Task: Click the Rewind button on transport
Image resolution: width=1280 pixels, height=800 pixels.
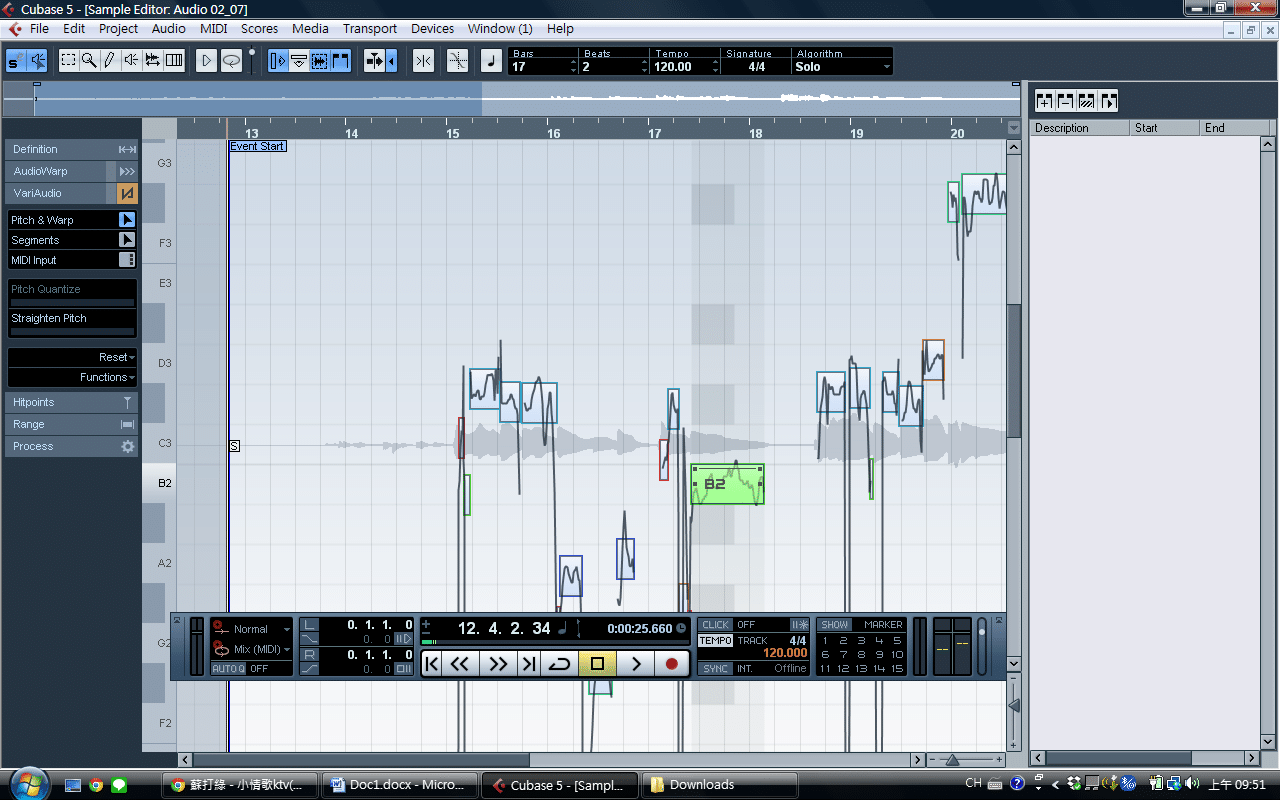Action: pos(459,663)
